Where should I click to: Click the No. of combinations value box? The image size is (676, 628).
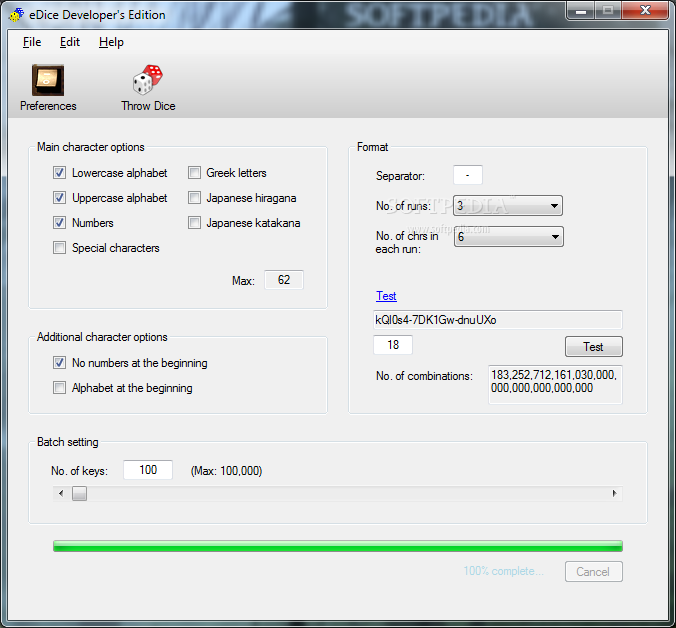[x=555, y=384]
